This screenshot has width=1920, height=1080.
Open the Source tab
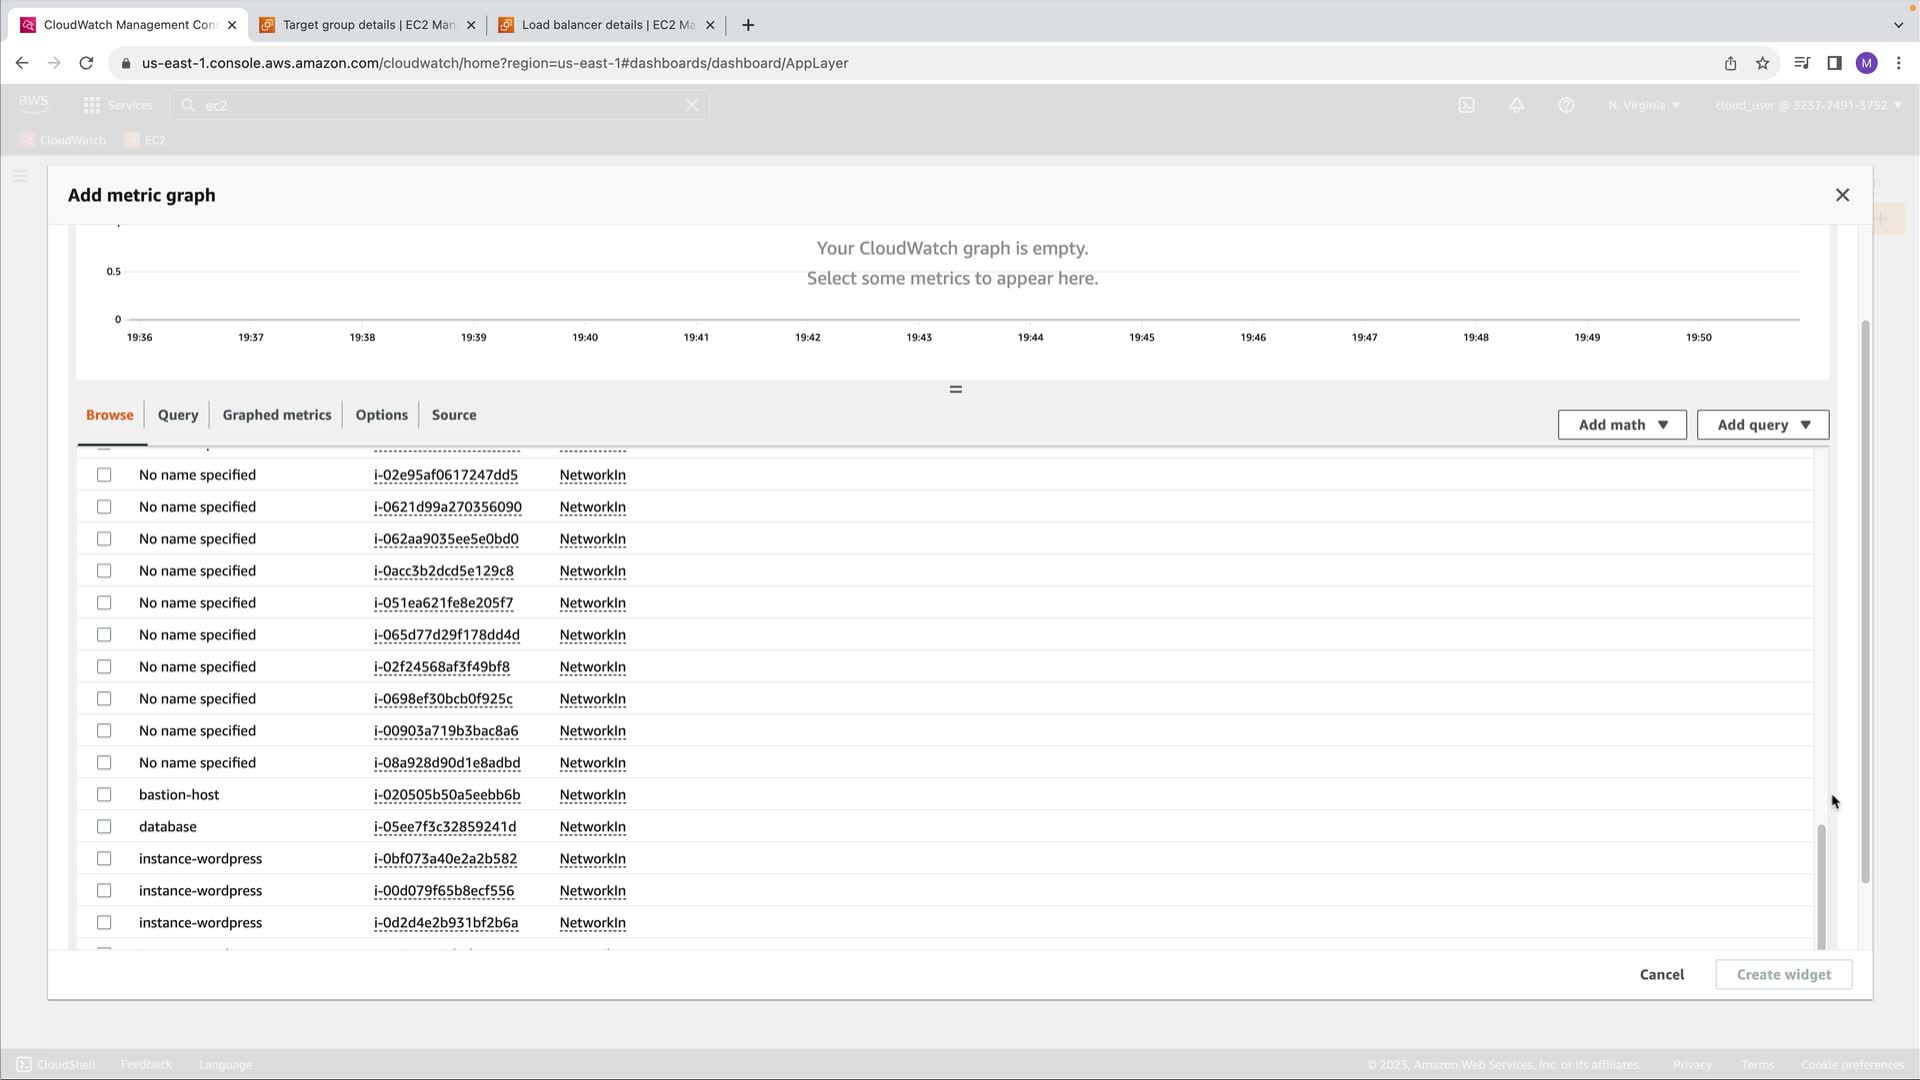[x=453, y=415]
